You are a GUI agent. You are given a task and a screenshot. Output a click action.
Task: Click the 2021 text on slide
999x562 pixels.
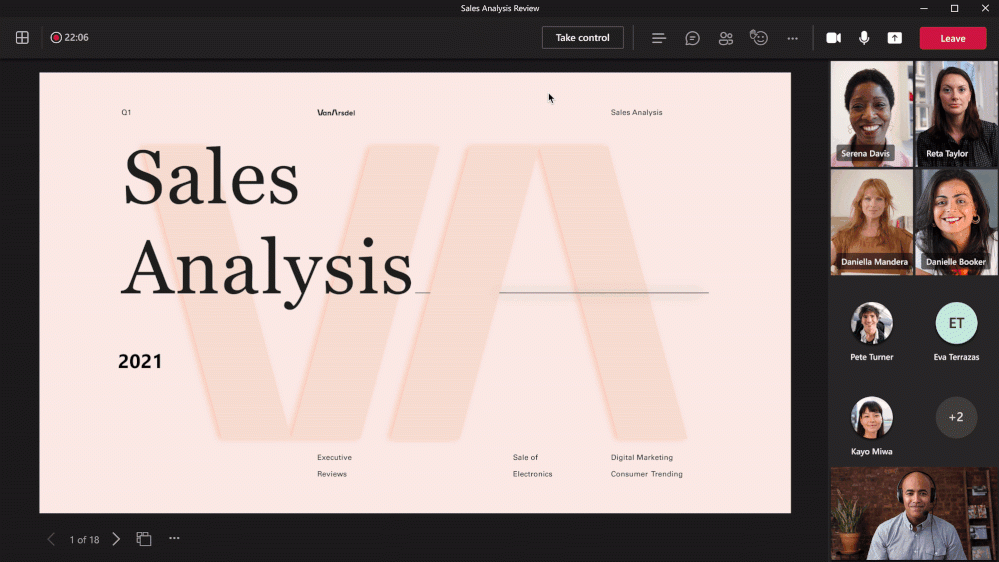pos(140,361)
